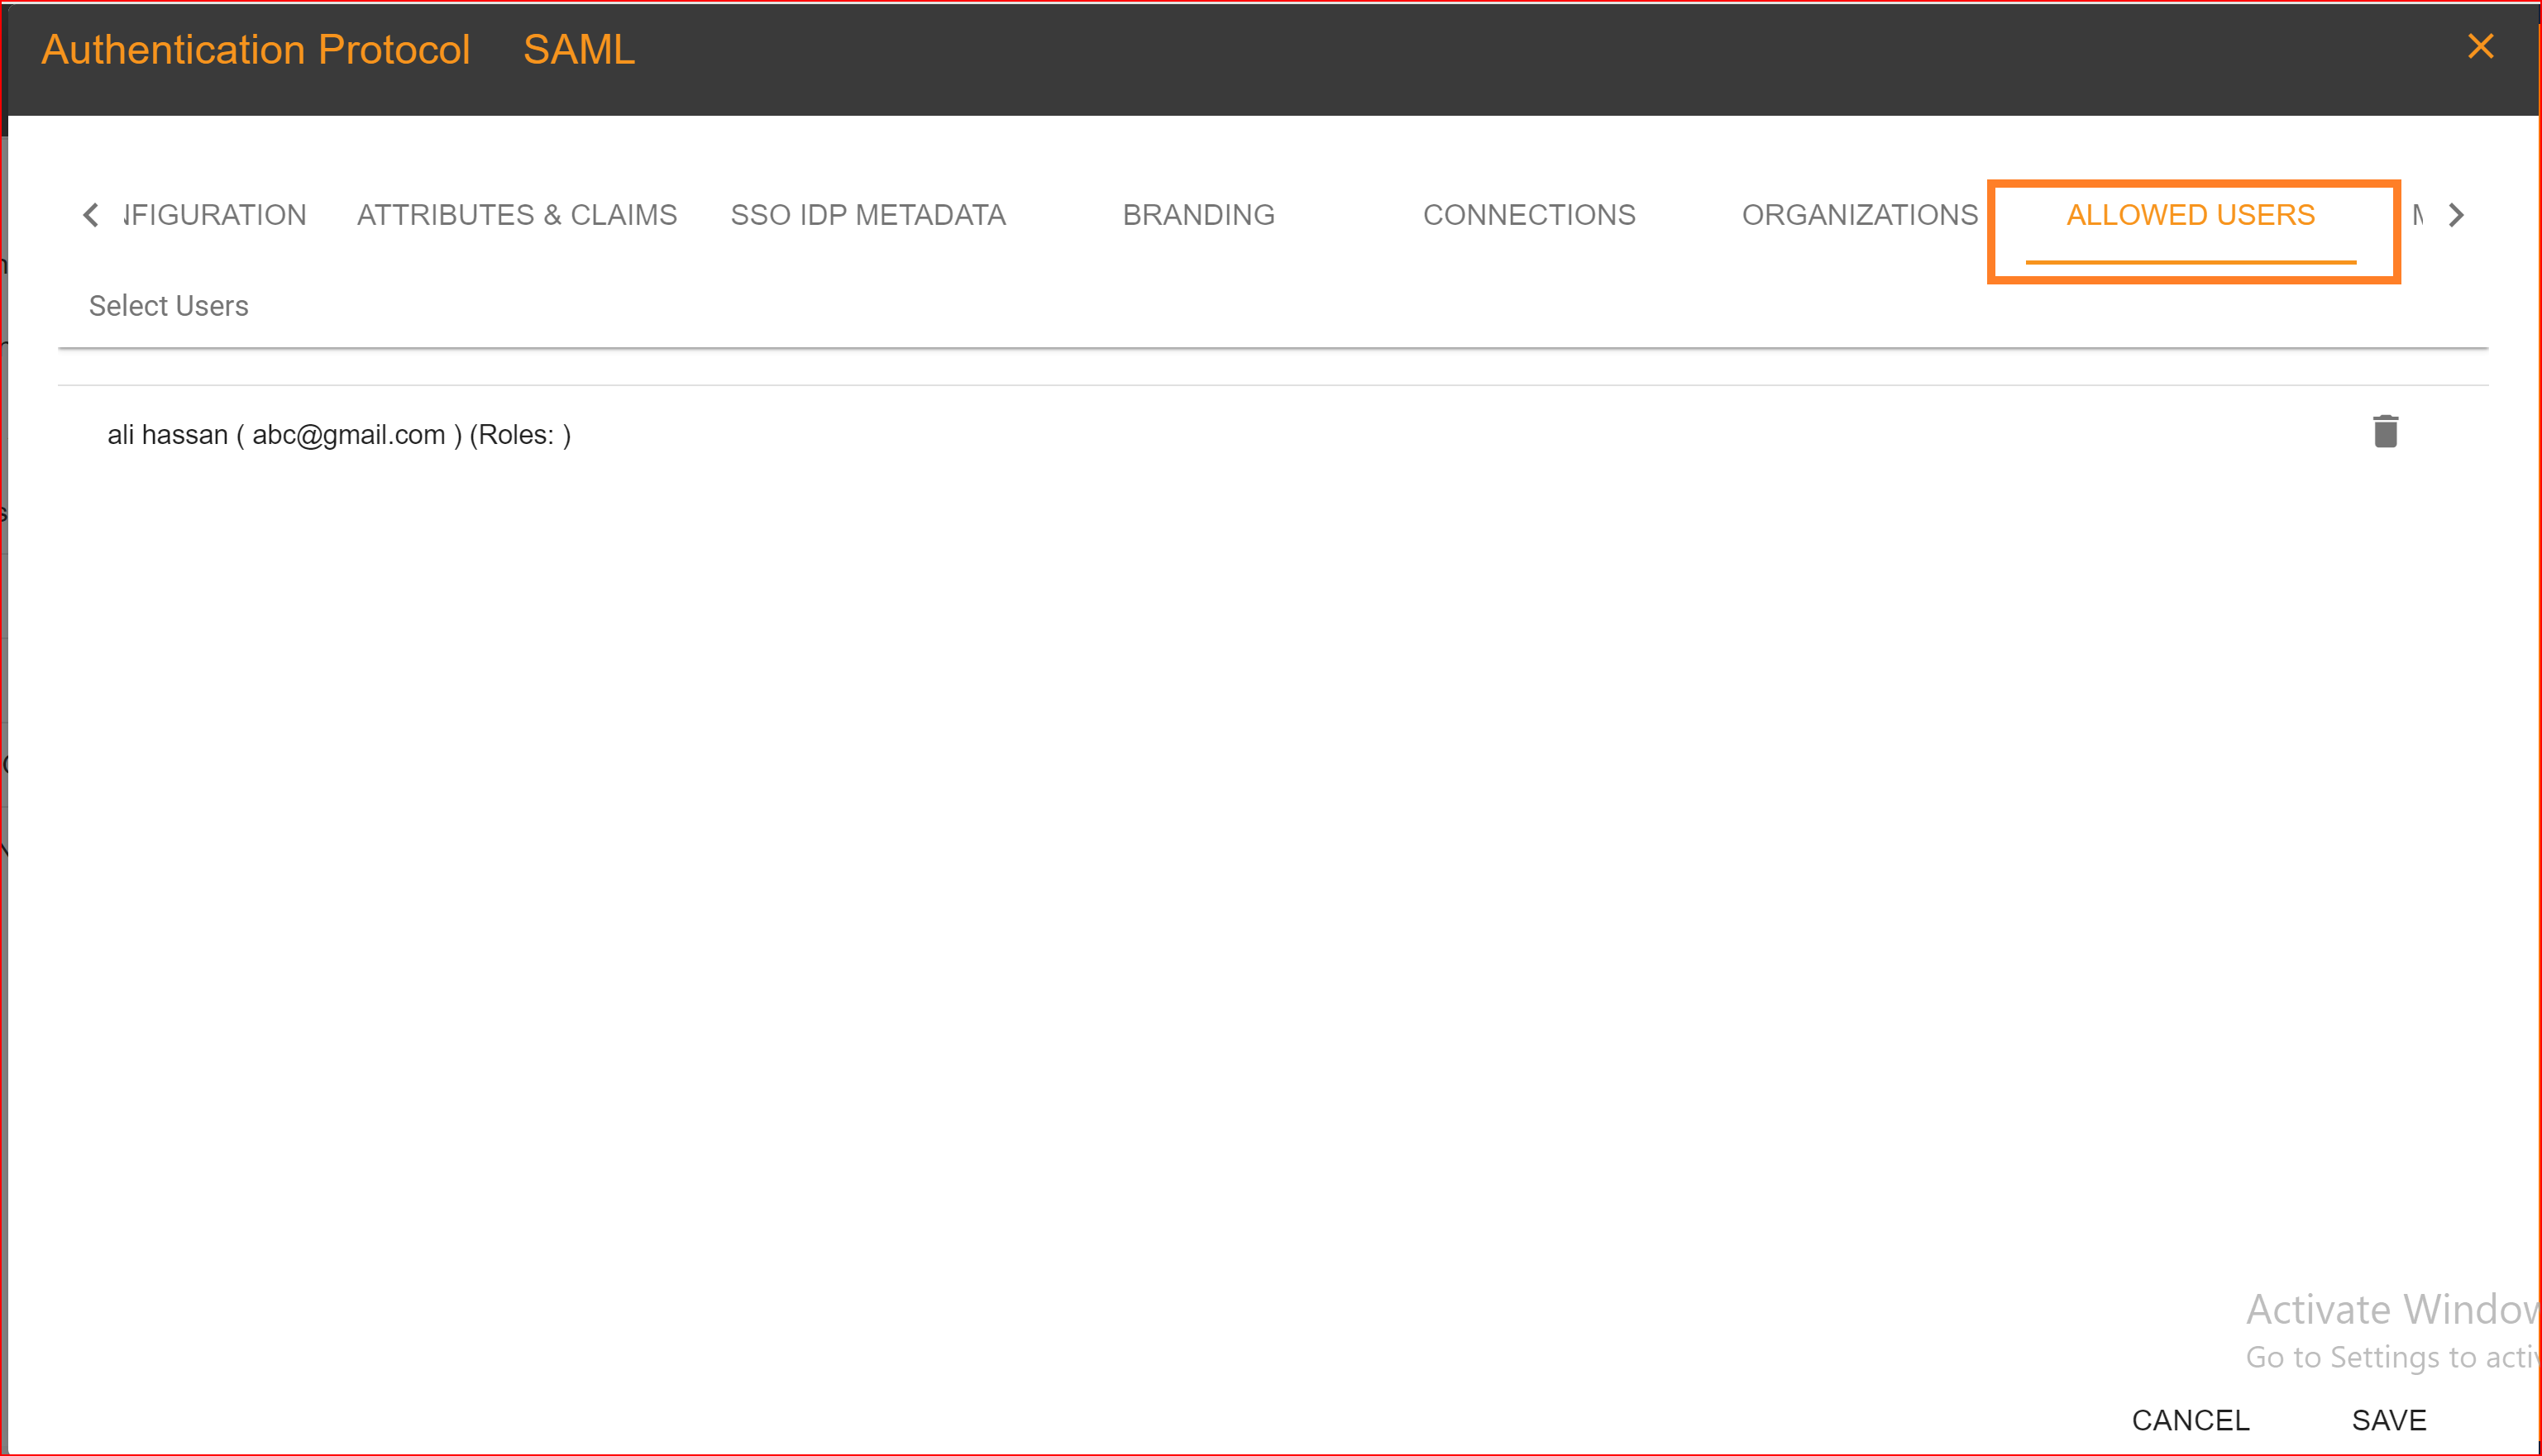Delete ali hassan from allowed users
The height and width of the screenshot is (1456, 2542).
point(2385,432)
